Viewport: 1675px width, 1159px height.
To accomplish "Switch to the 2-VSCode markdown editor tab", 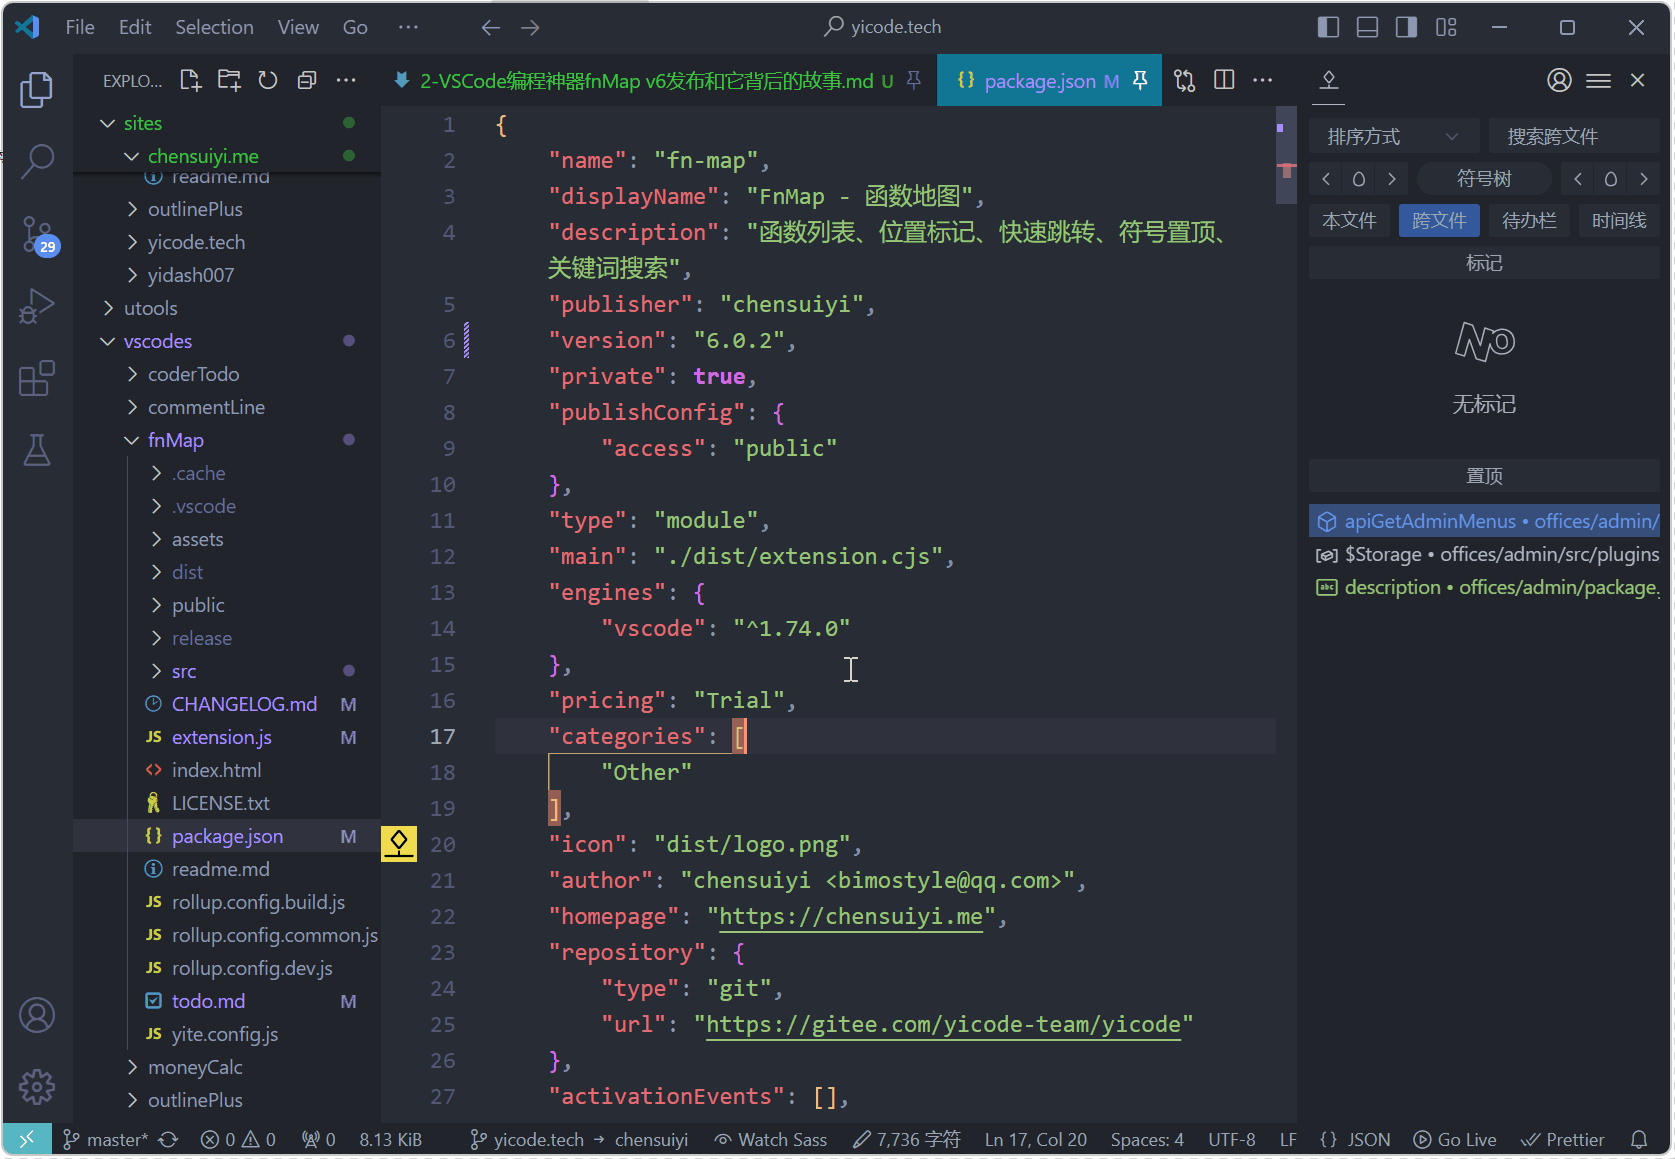I will coord(645,80).
